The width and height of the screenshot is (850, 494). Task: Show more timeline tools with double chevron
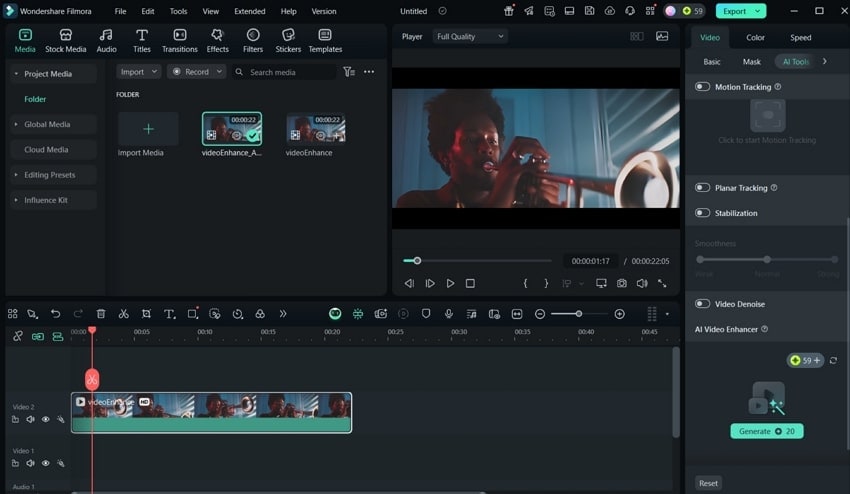click(283, 313)
